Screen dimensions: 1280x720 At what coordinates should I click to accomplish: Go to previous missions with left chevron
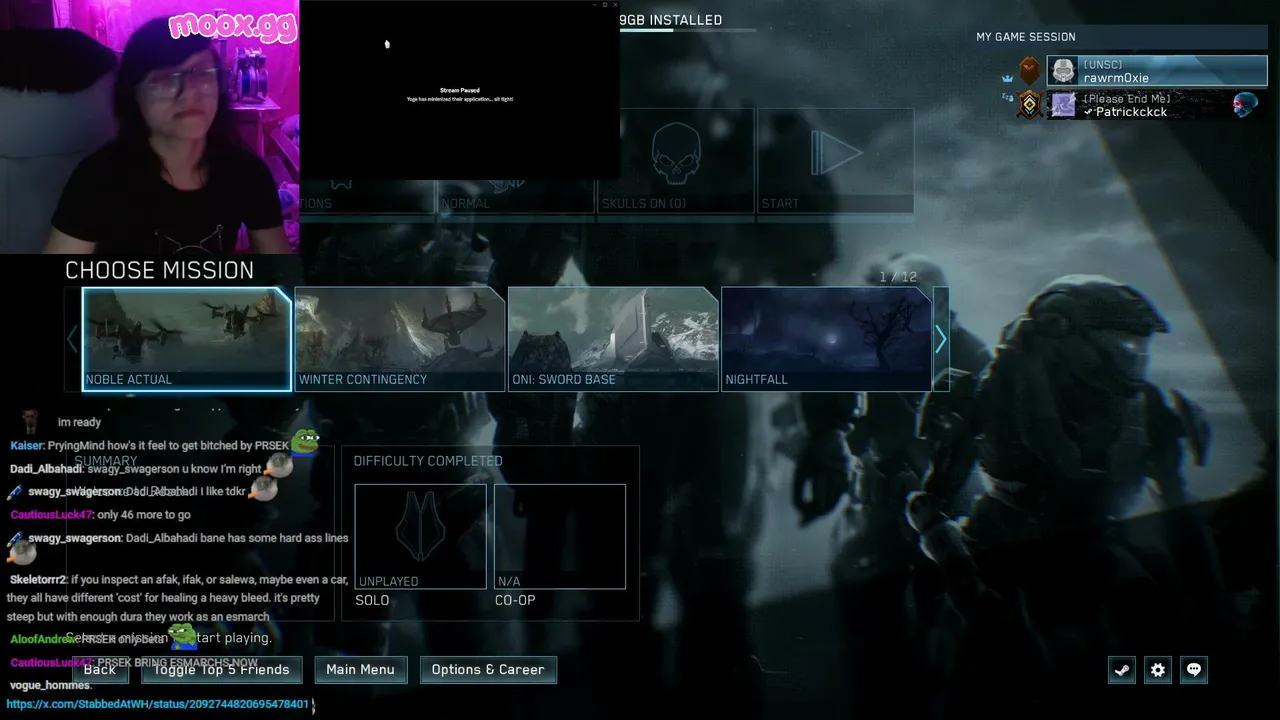pos(72,340)
